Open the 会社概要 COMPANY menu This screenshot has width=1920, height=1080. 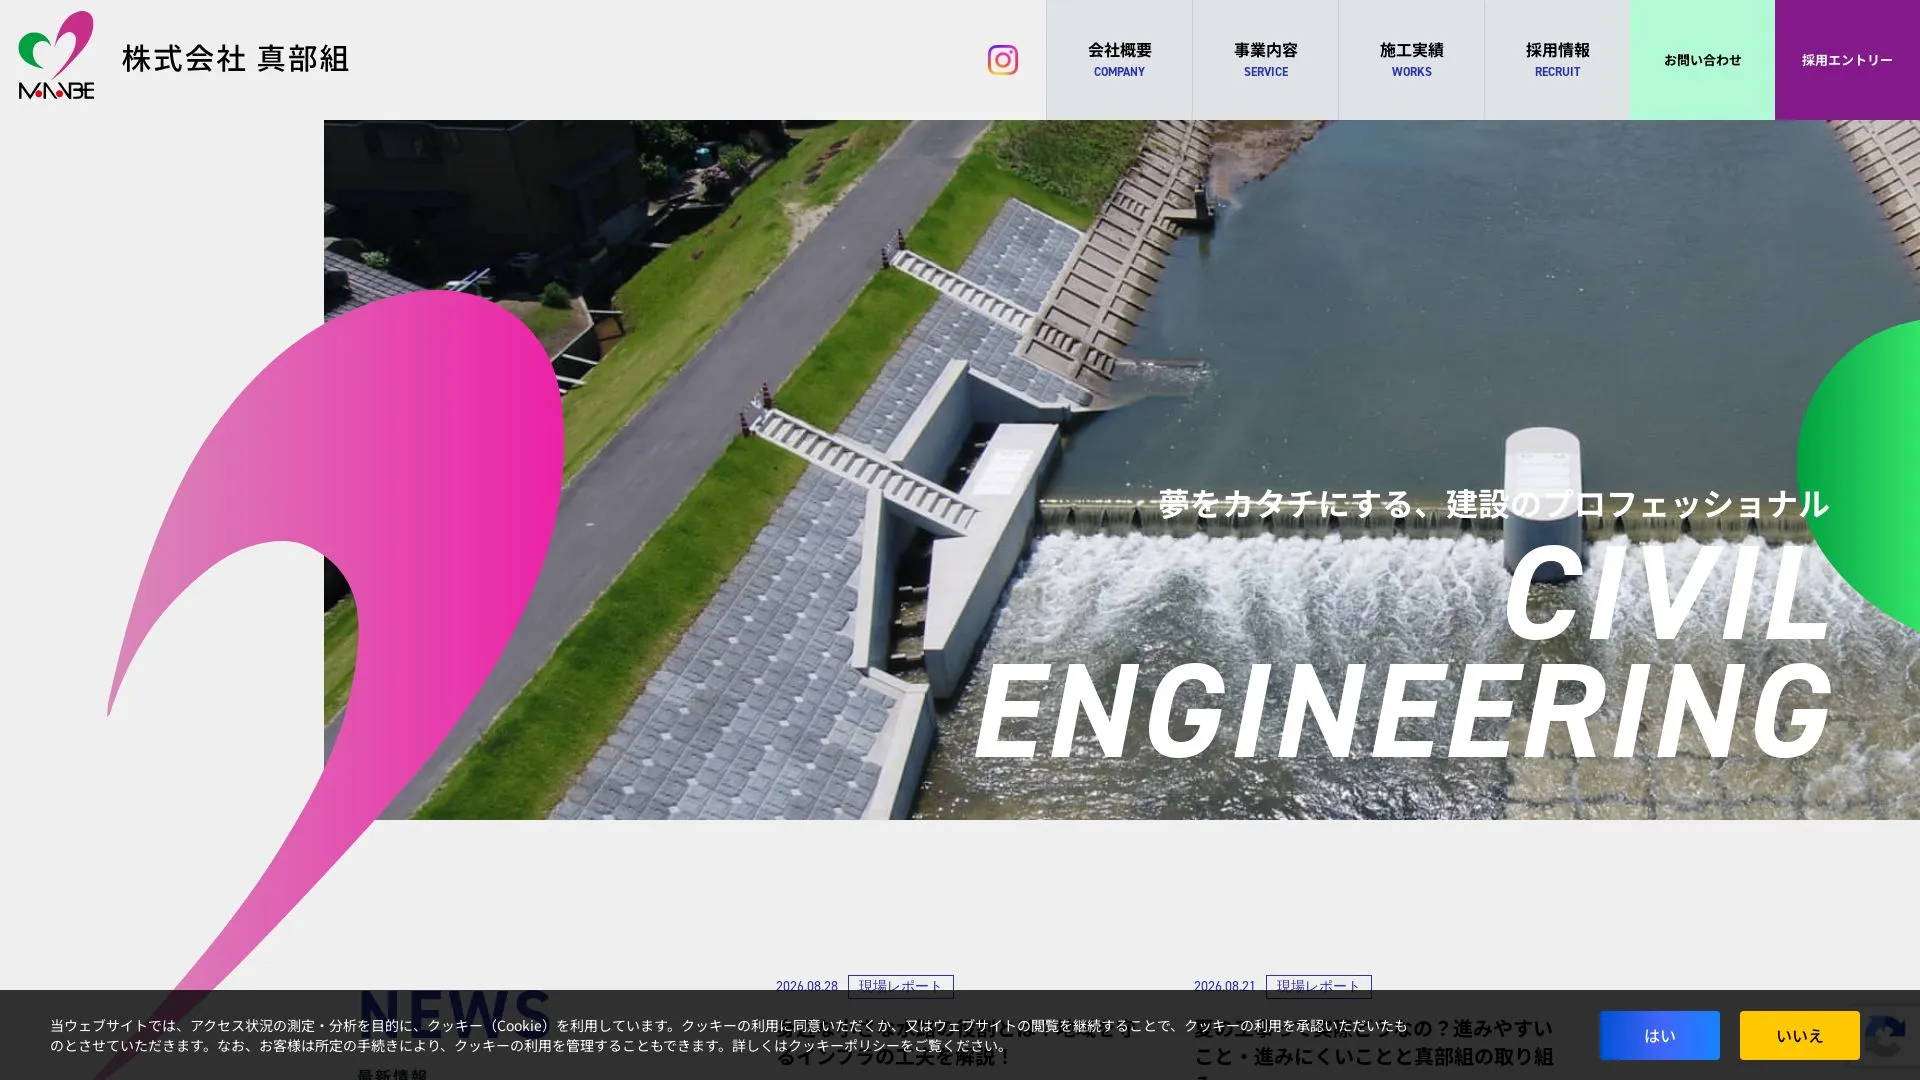pos(1119,60)
